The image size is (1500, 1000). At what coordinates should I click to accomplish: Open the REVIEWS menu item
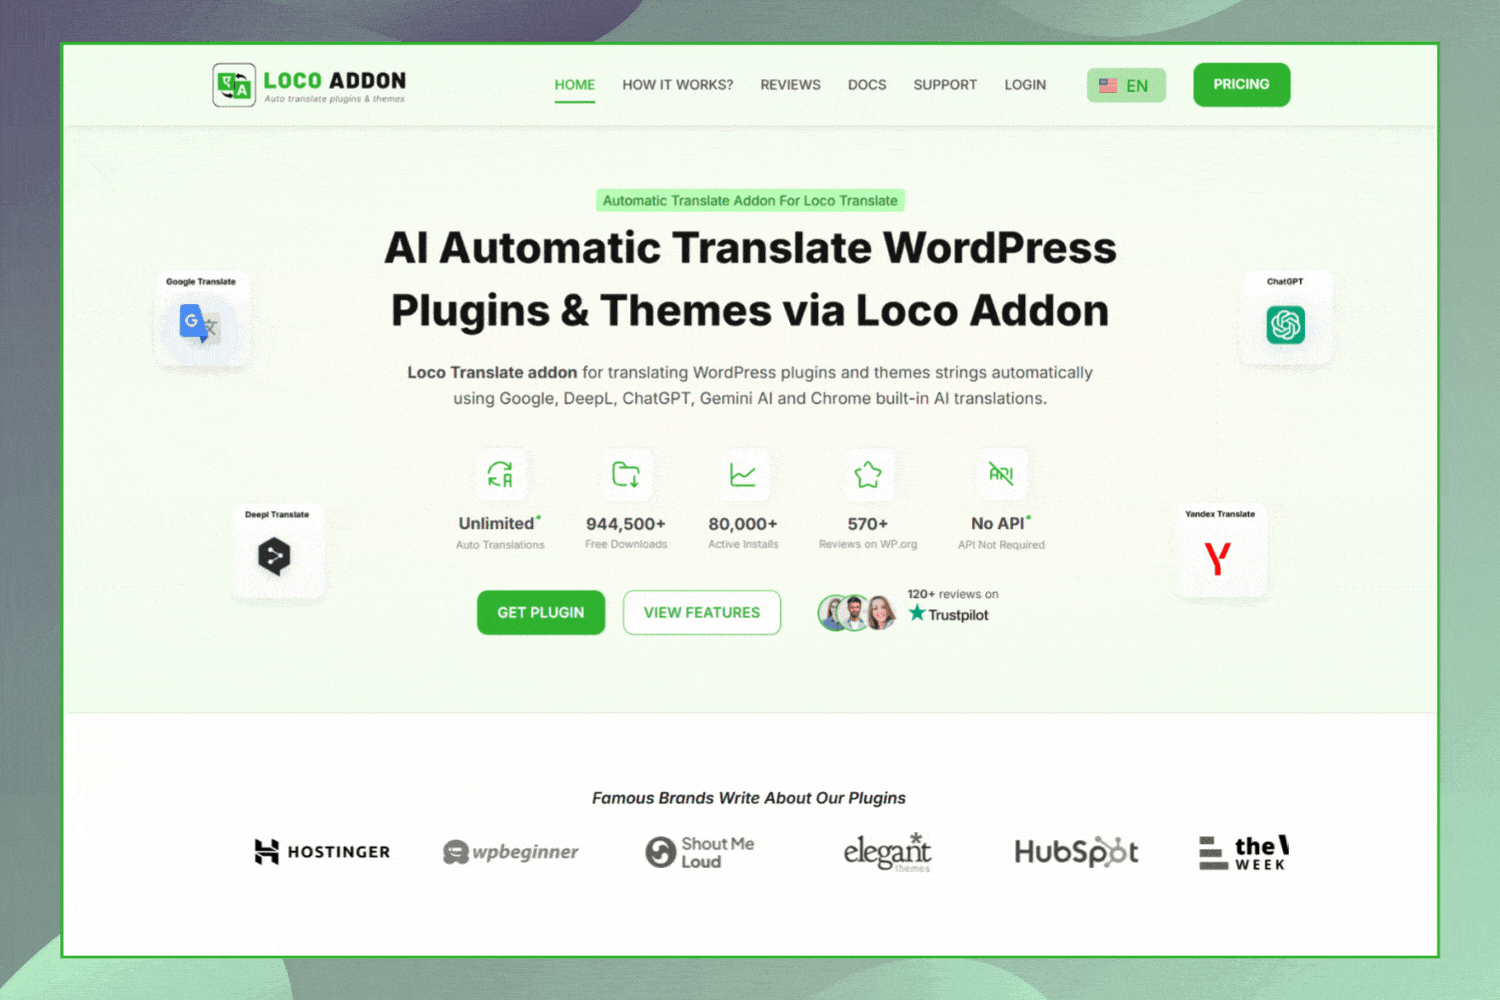[790, 85]
